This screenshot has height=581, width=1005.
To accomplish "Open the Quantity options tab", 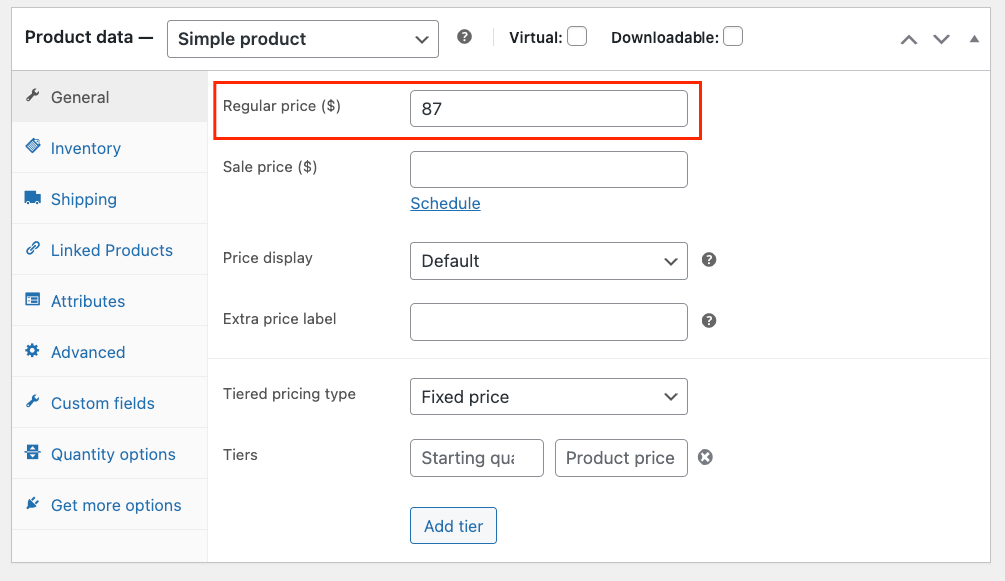I will tap(110, 454).
